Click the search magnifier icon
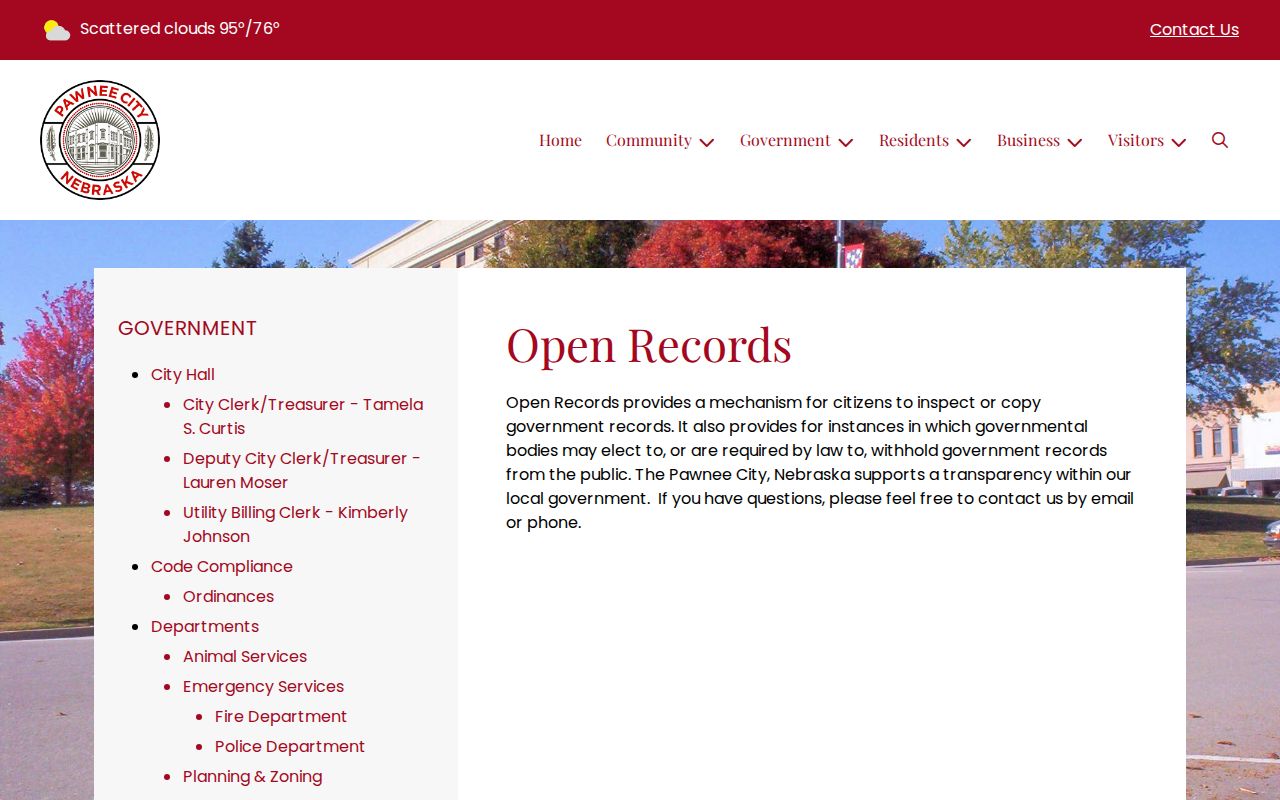Image resolution: width=1280 pixels, height=800 pixels. [1220, 140]
